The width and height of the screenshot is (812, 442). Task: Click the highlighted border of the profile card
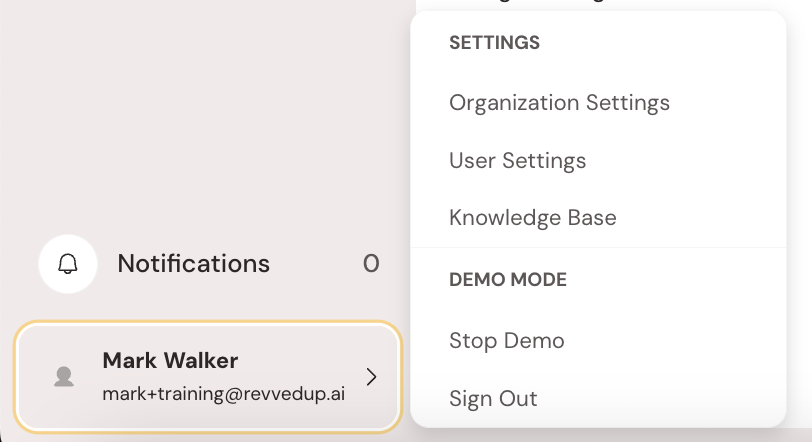point(208,323)
